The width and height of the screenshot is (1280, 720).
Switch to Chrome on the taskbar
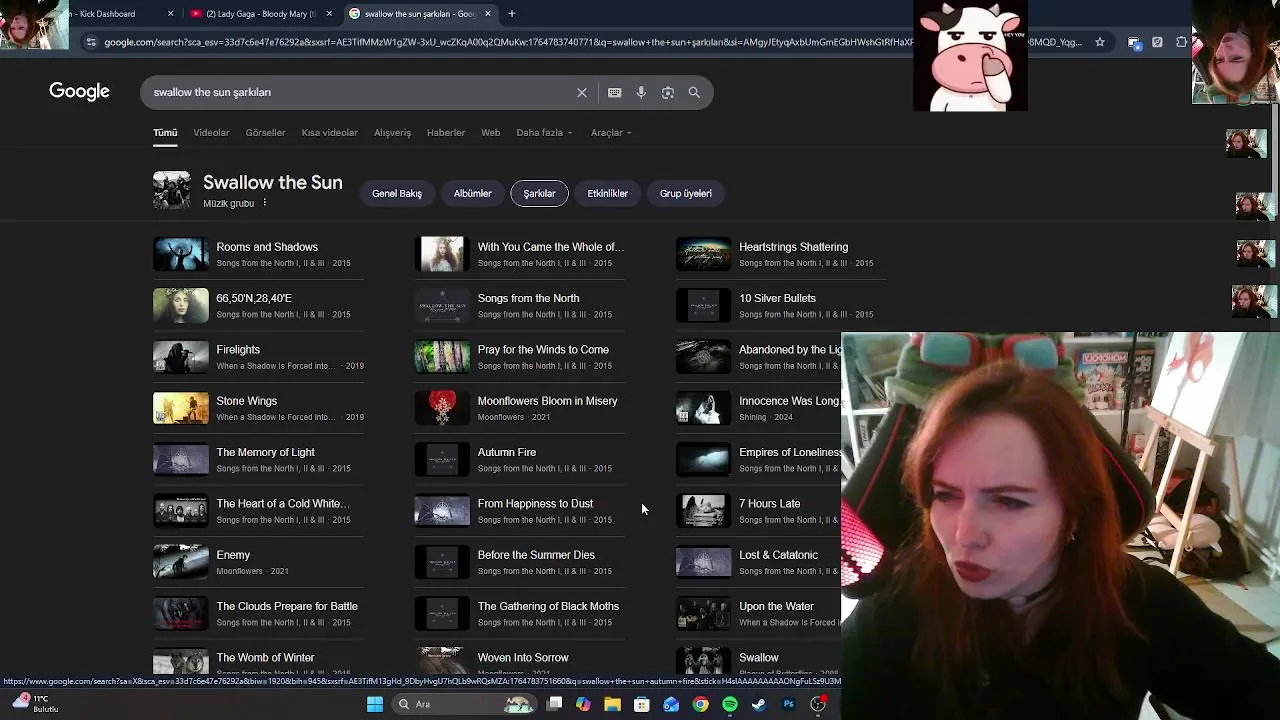[x=700, y=704]
